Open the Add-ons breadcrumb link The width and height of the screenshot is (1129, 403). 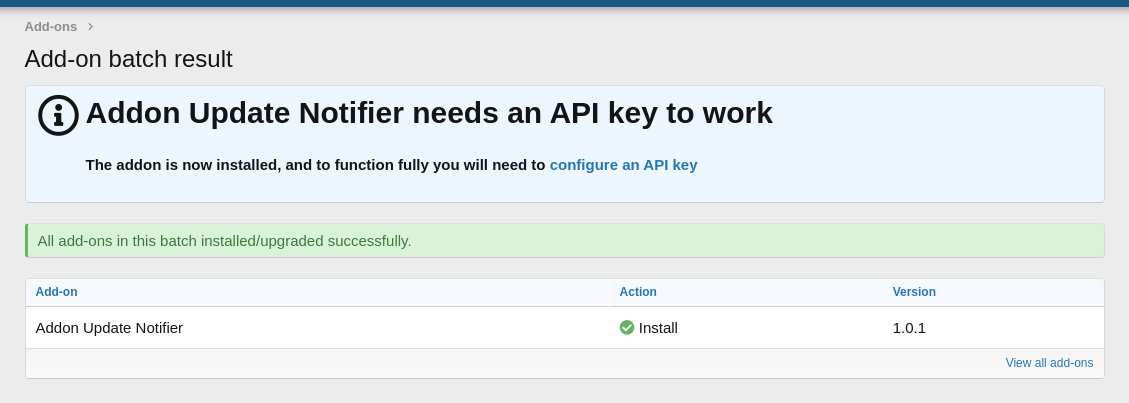[x=51, y=27]
